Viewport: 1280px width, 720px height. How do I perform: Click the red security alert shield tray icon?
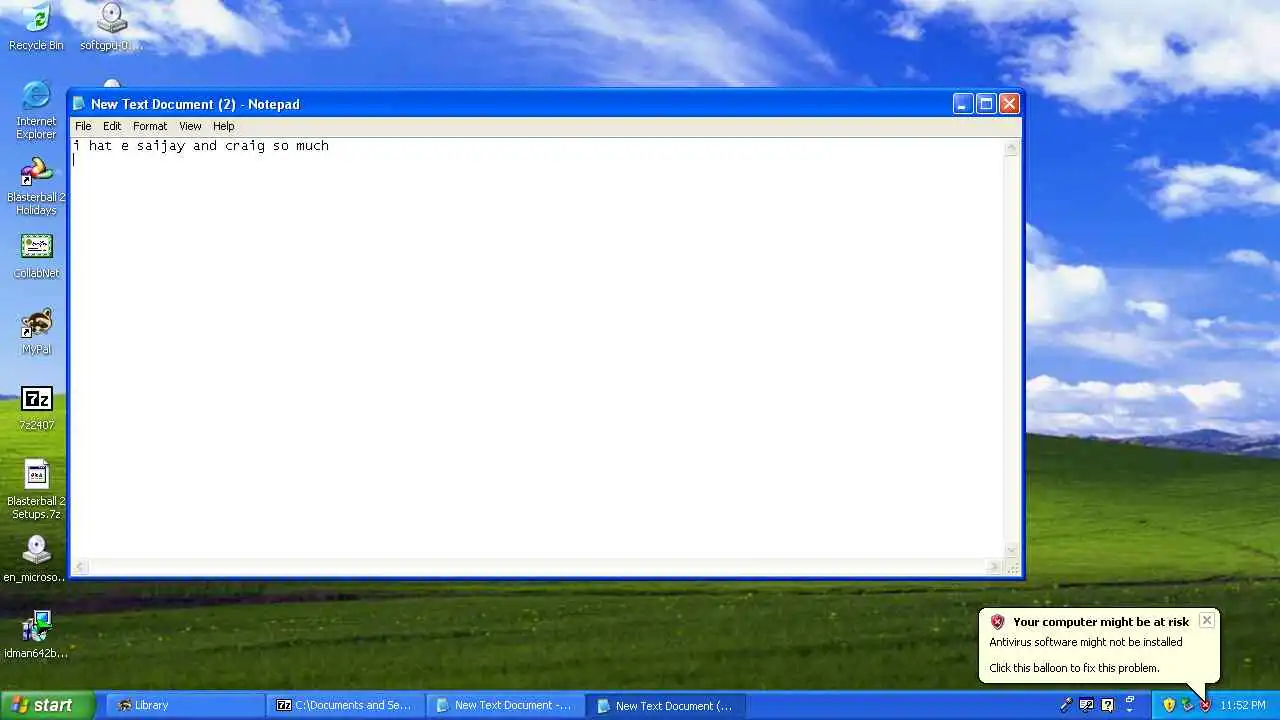click(x=1206, y=706)
